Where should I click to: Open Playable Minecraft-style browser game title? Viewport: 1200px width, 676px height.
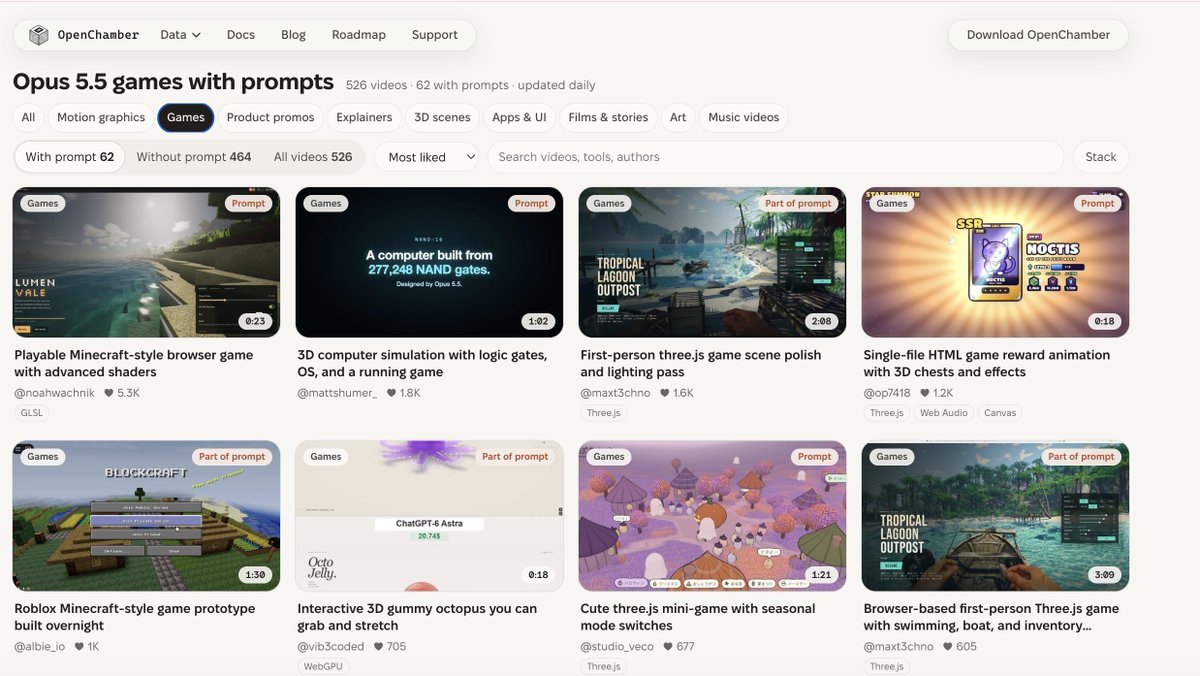pos(134,364)
